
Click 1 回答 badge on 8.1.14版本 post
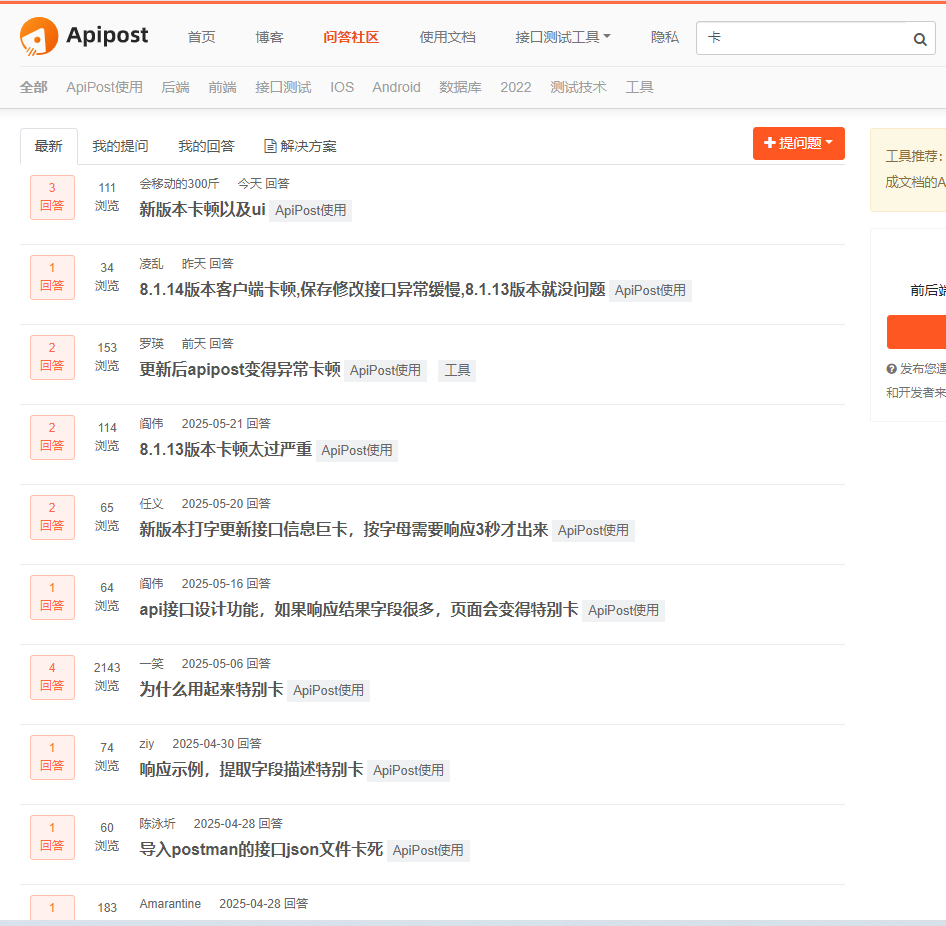[x=52, y=277]
